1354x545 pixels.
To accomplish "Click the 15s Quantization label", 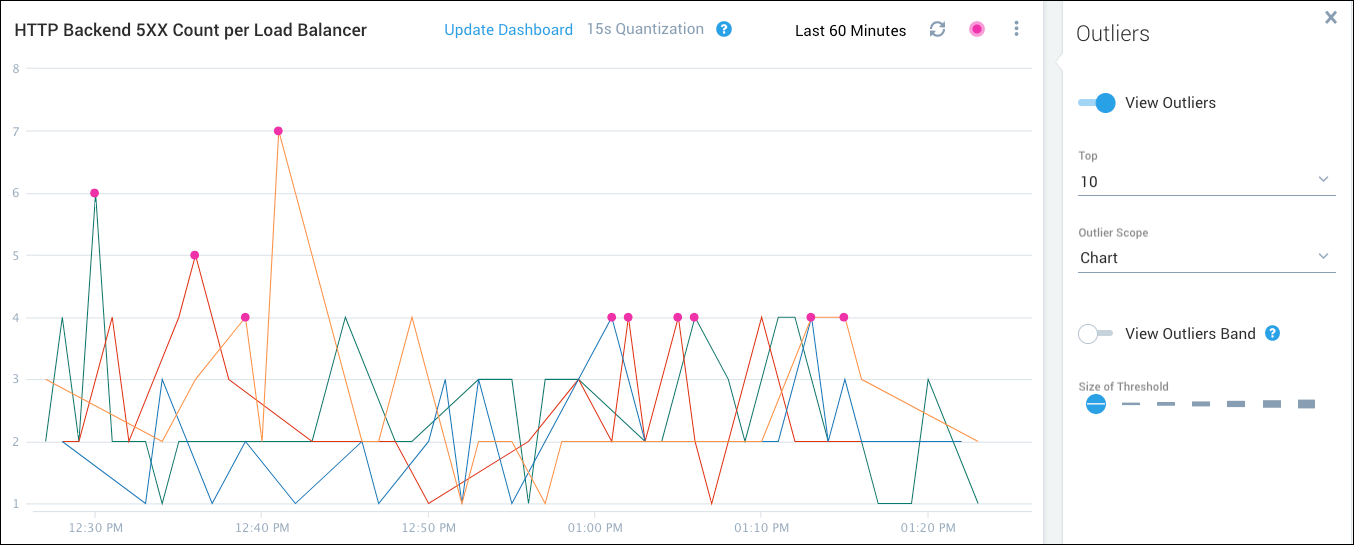I will (645, 29).
